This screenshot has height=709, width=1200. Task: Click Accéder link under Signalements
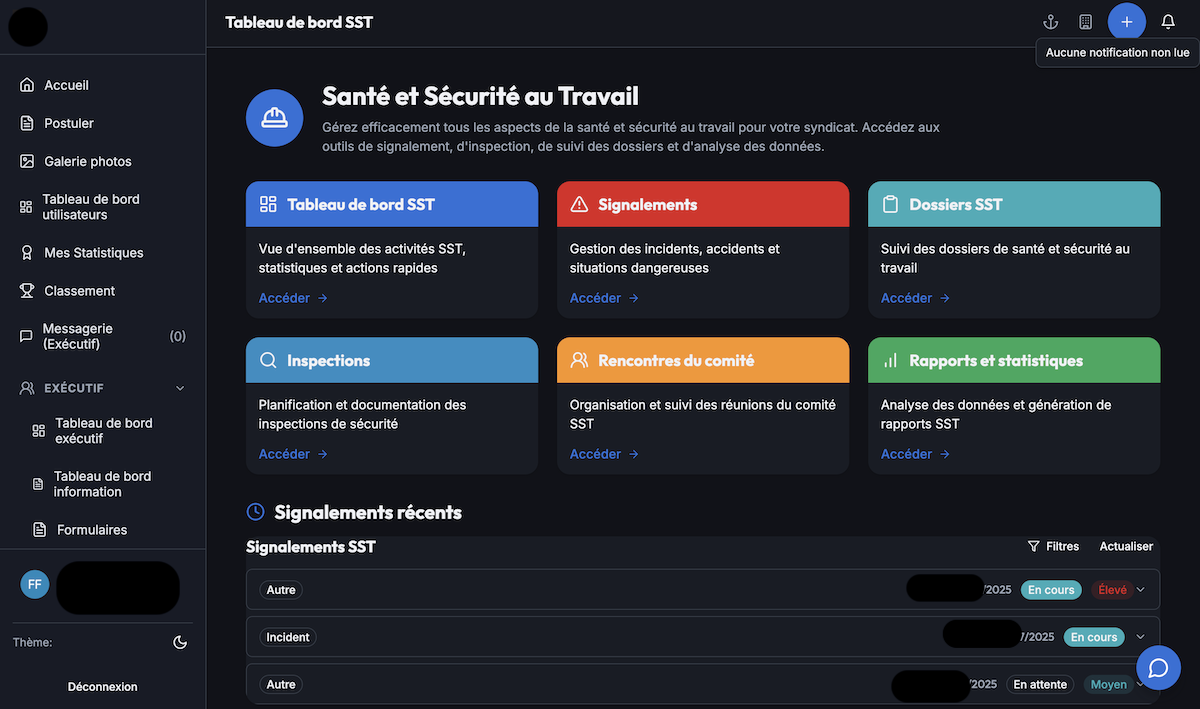[x=603, y=298]
